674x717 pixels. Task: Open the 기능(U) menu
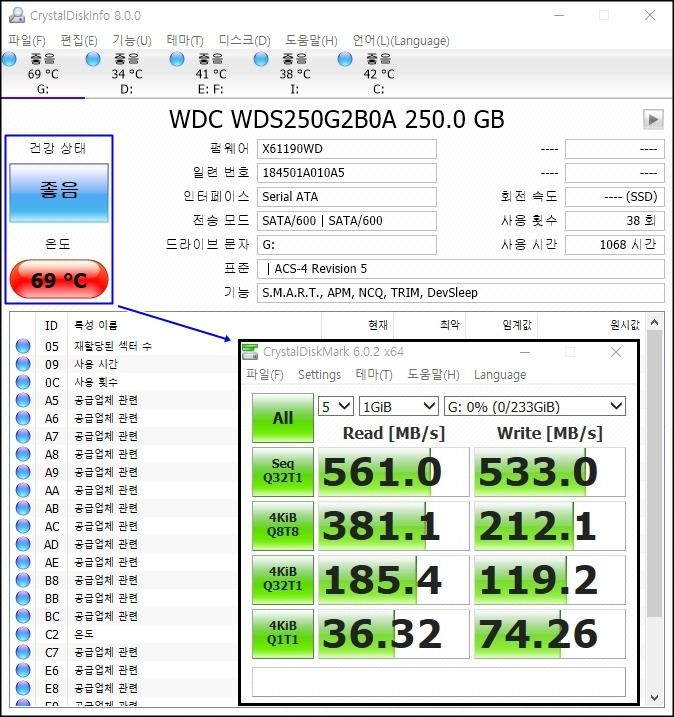(x=132, y=40)
